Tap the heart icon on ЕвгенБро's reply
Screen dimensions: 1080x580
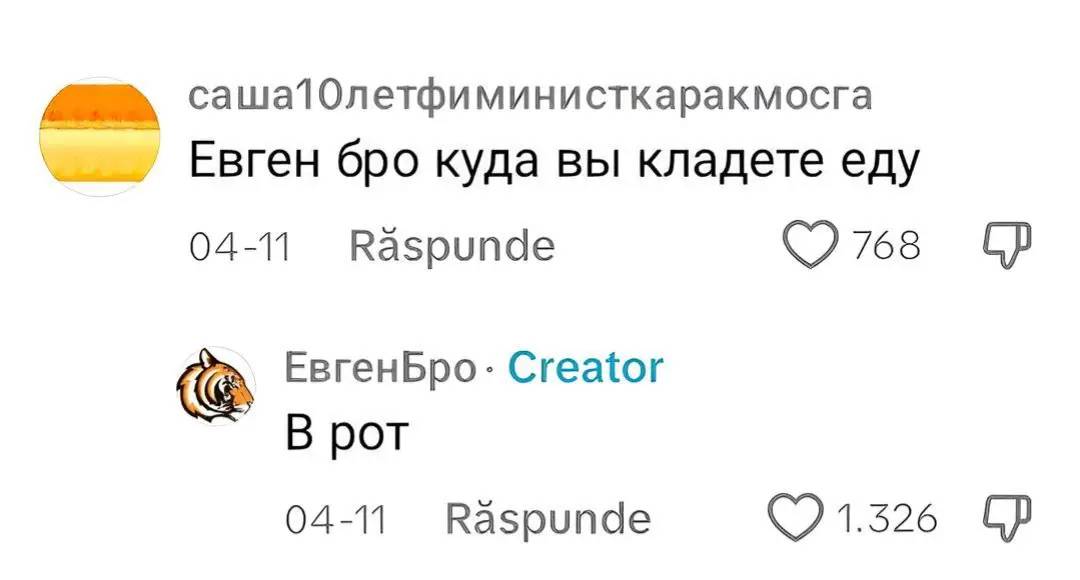point(796,517)
